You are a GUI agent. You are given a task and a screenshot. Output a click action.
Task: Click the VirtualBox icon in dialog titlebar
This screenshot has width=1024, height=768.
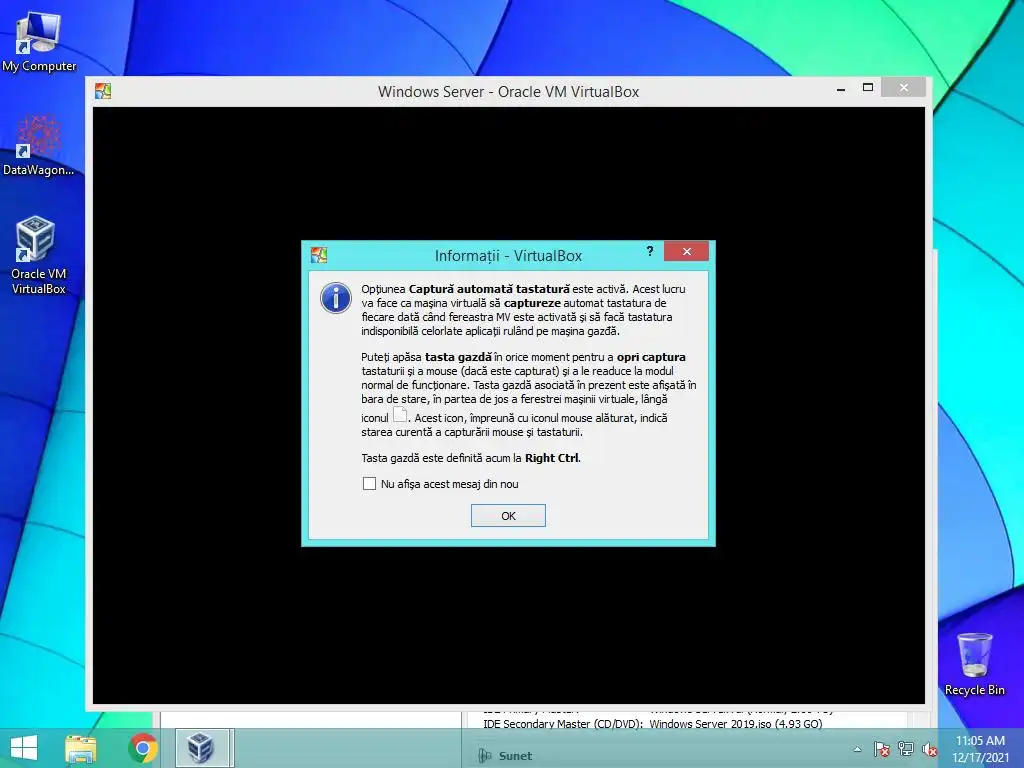click(319, 255)
